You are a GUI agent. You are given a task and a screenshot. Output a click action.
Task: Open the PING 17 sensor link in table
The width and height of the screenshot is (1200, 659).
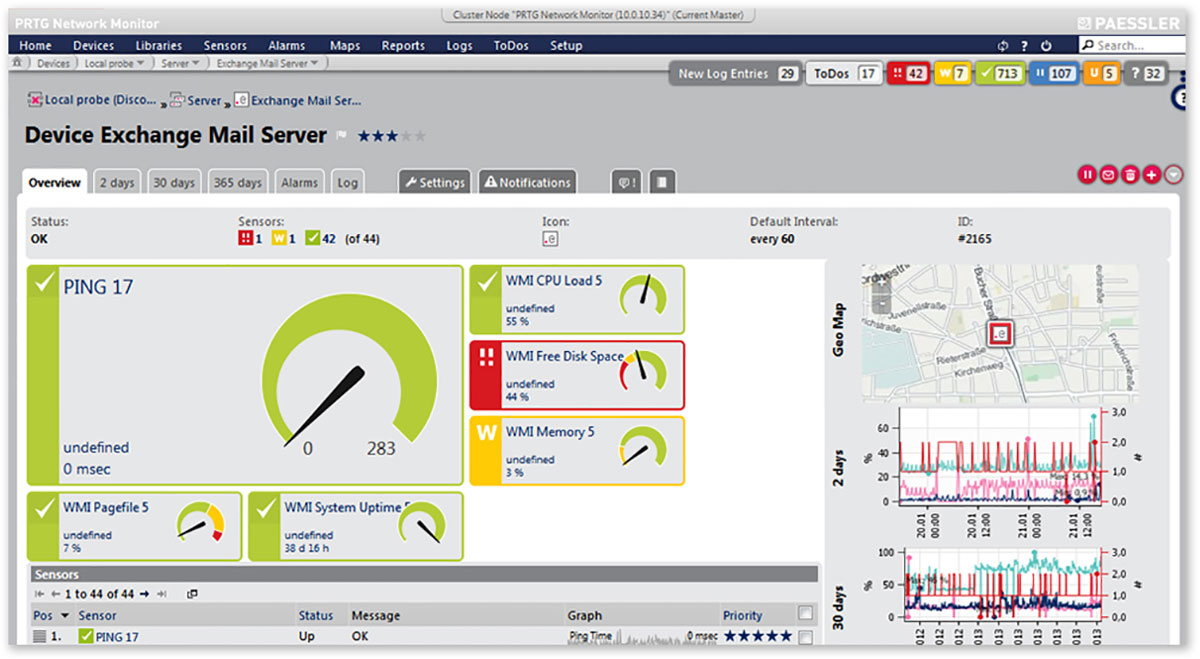point(117,637)
